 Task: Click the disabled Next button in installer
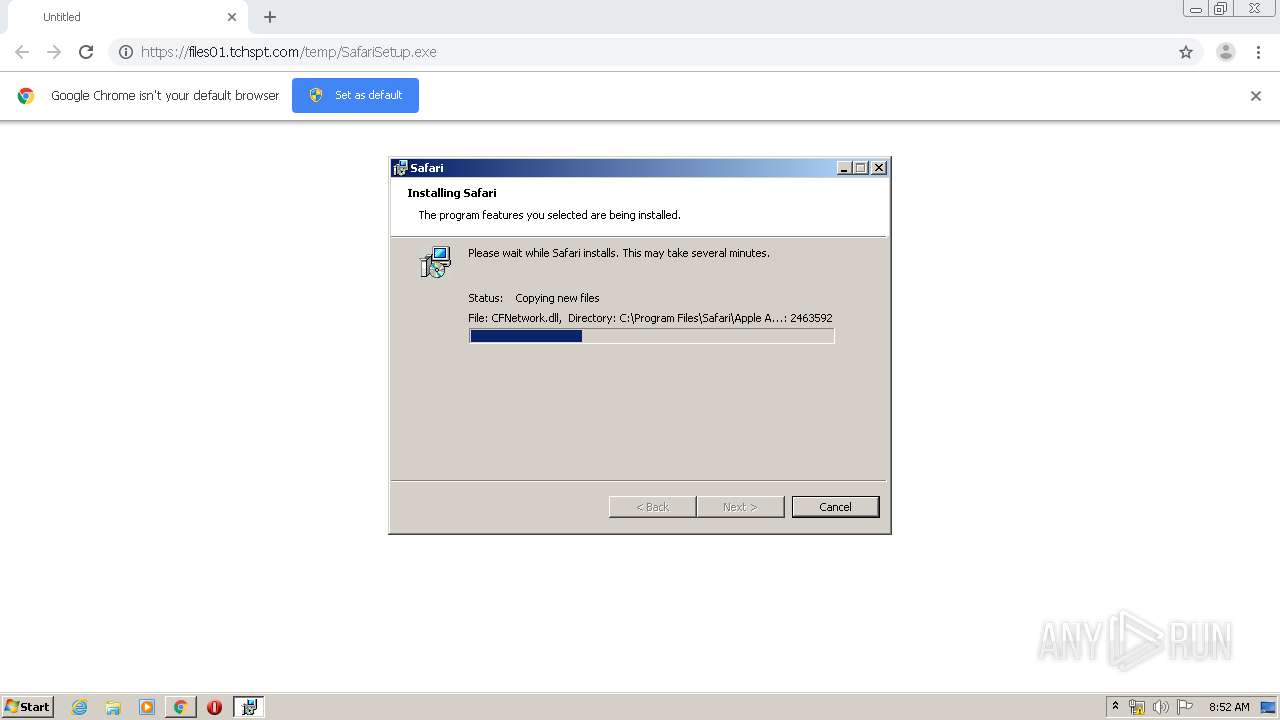click(x=740, y=507)
